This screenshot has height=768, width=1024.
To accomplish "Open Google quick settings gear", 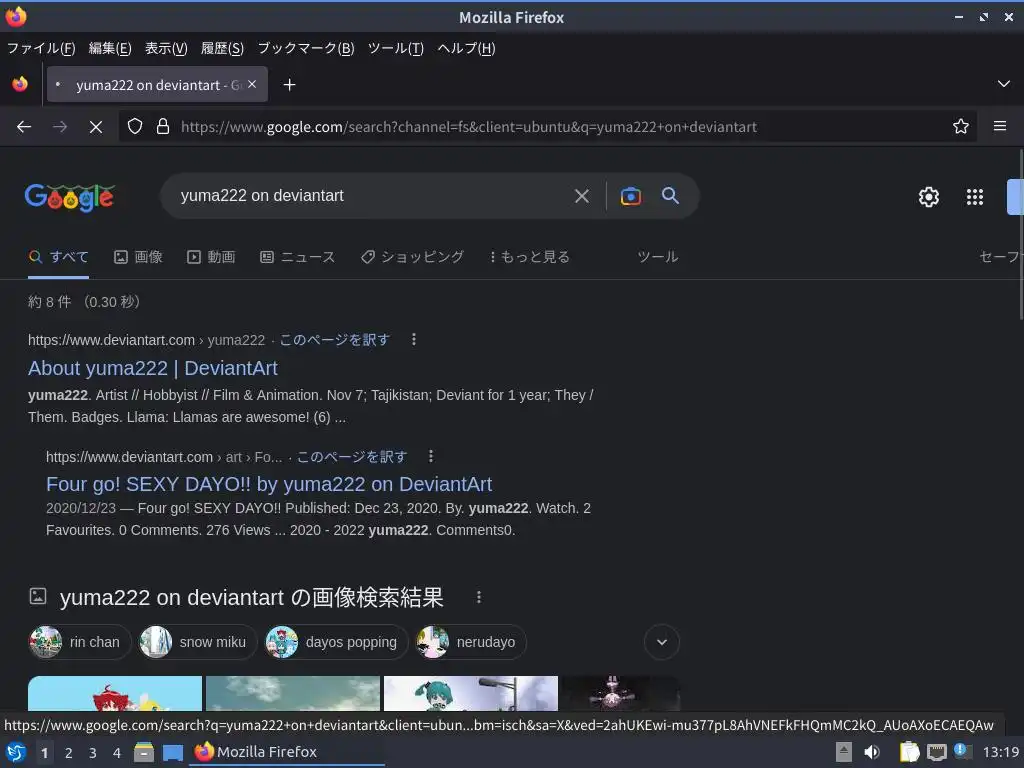I will 928,197.
